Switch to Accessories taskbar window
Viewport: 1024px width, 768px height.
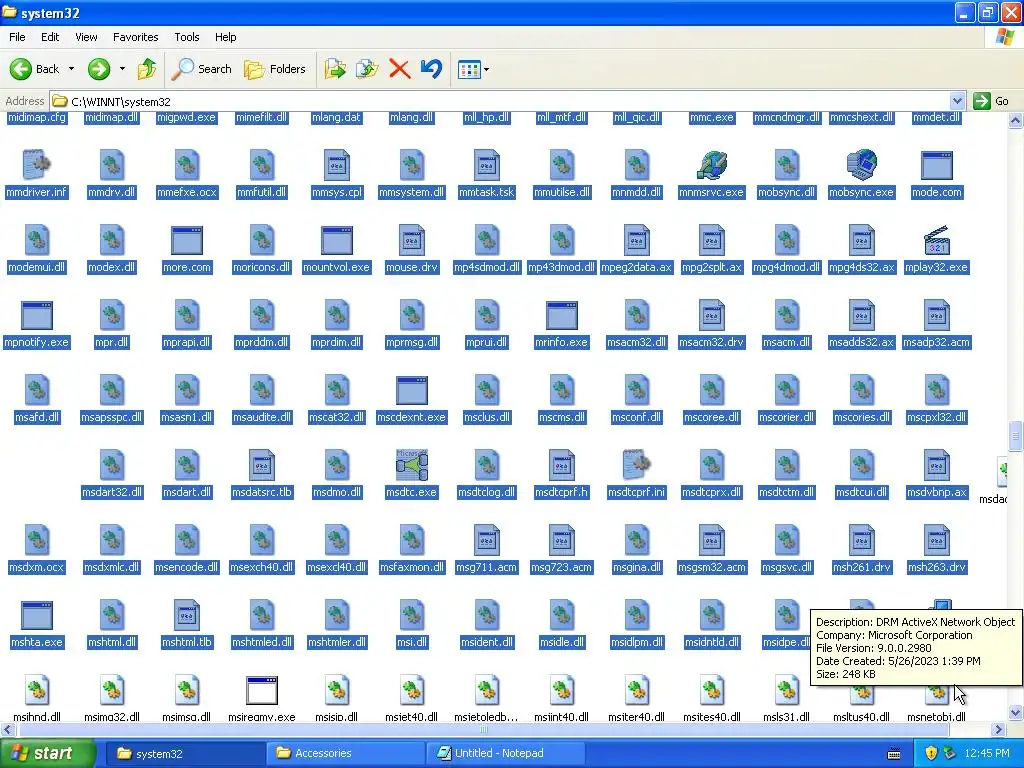coord(345,753)
